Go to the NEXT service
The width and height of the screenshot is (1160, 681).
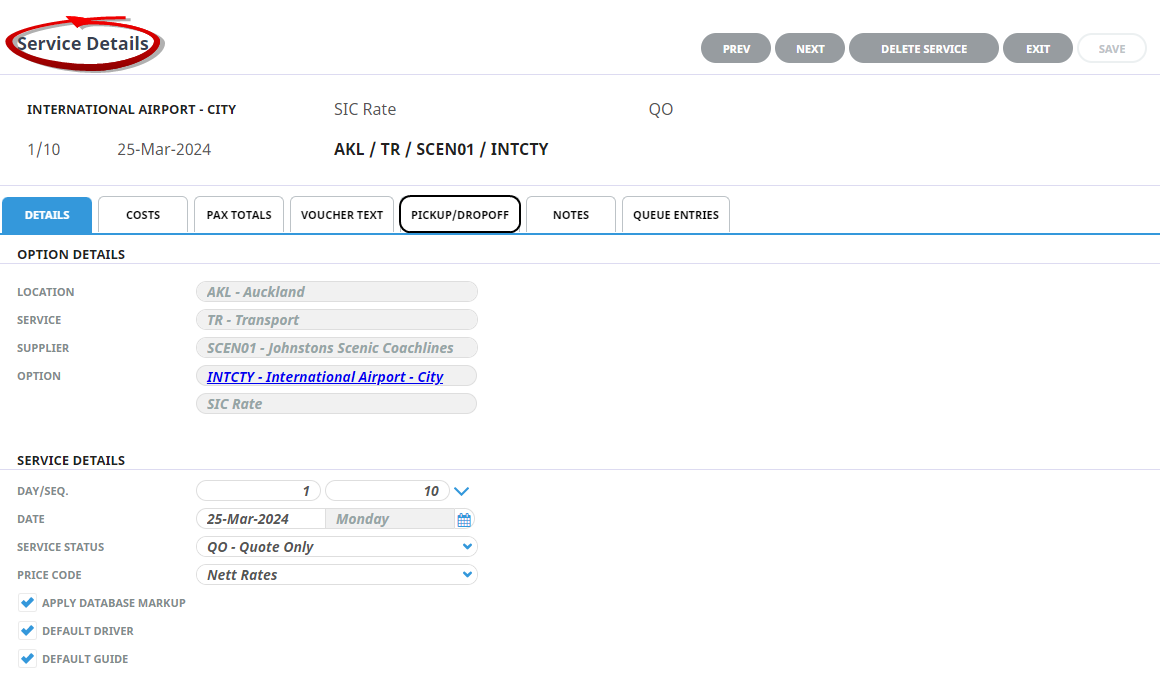pos(810,49)
